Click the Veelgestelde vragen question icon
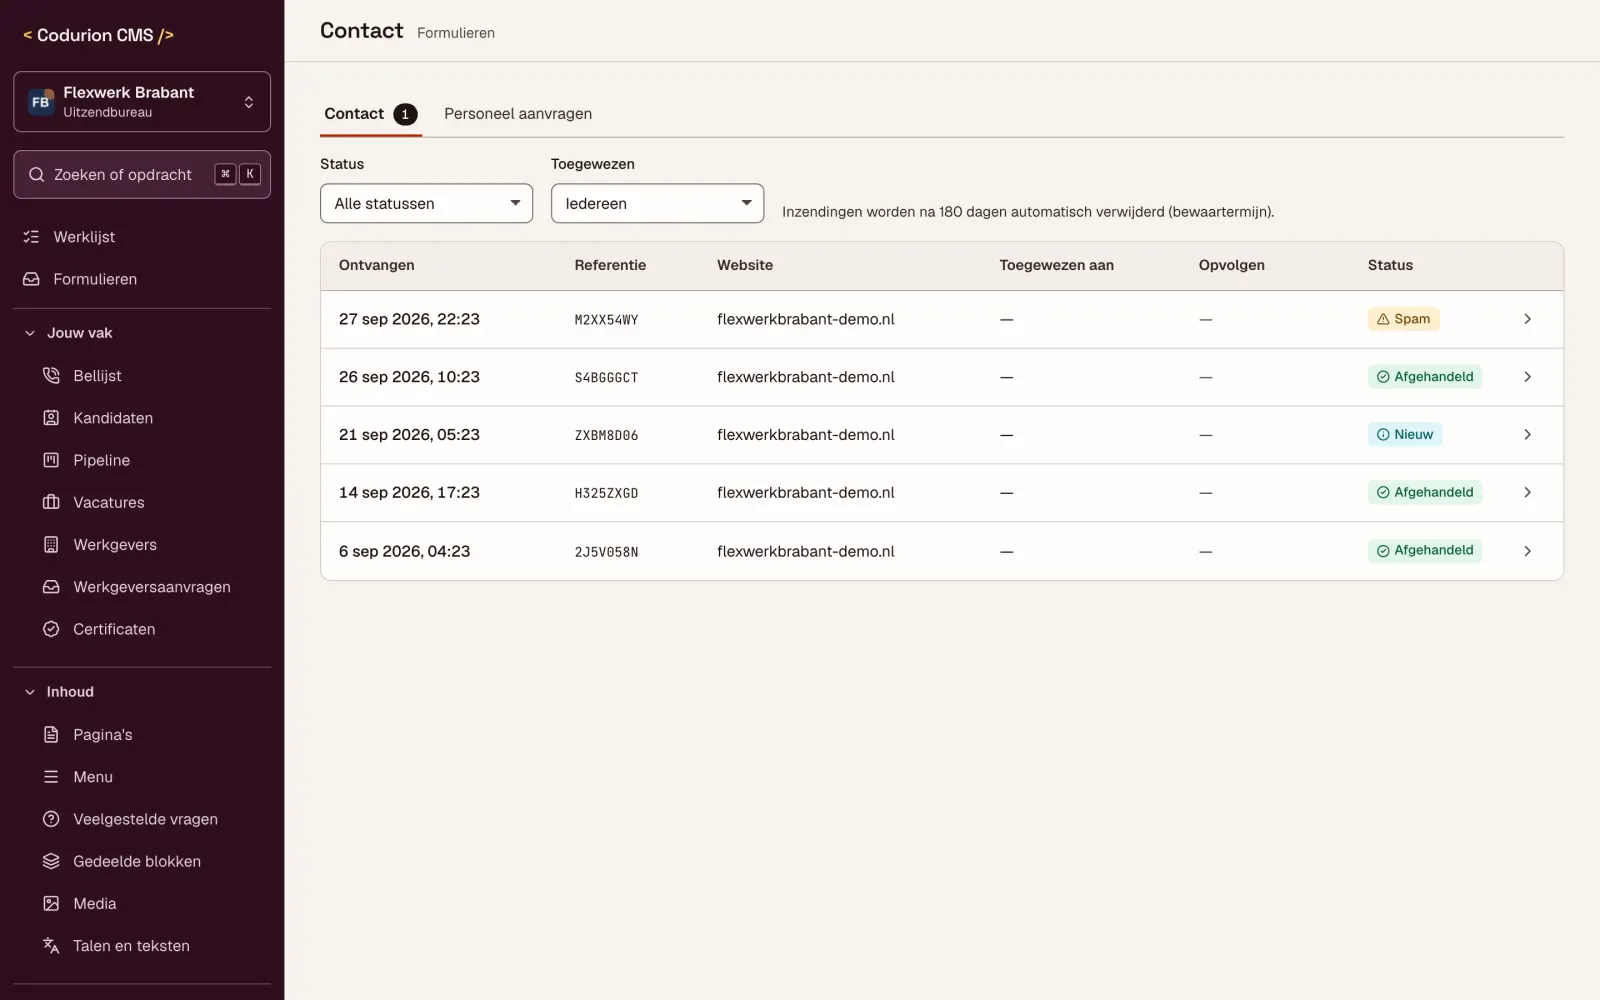The image size is (1600, 1000). coord(51,819)
